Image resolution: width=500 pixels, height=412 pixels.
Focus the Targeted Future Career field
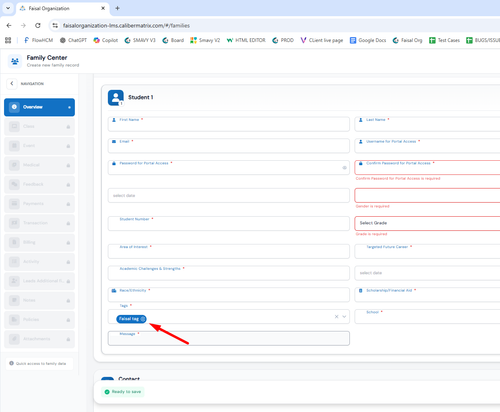427,251
